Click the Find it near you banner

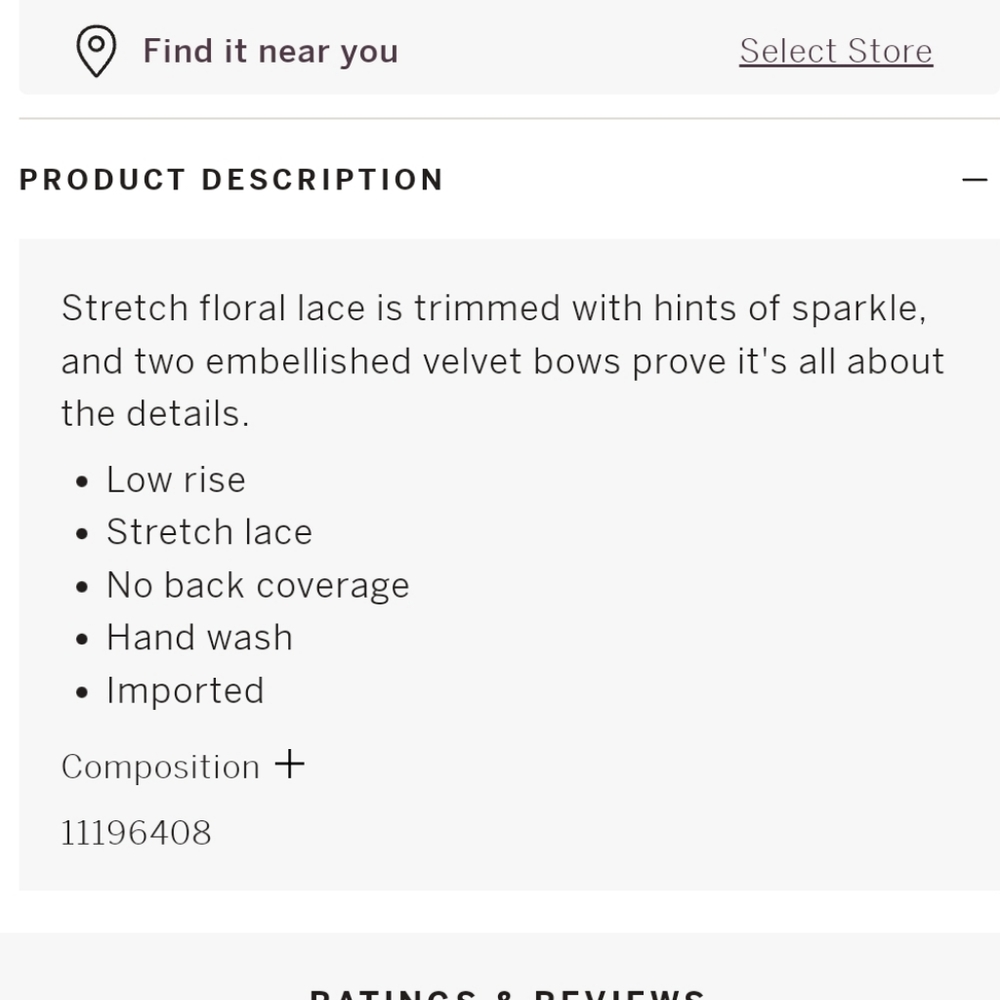(x=510, y=47)
